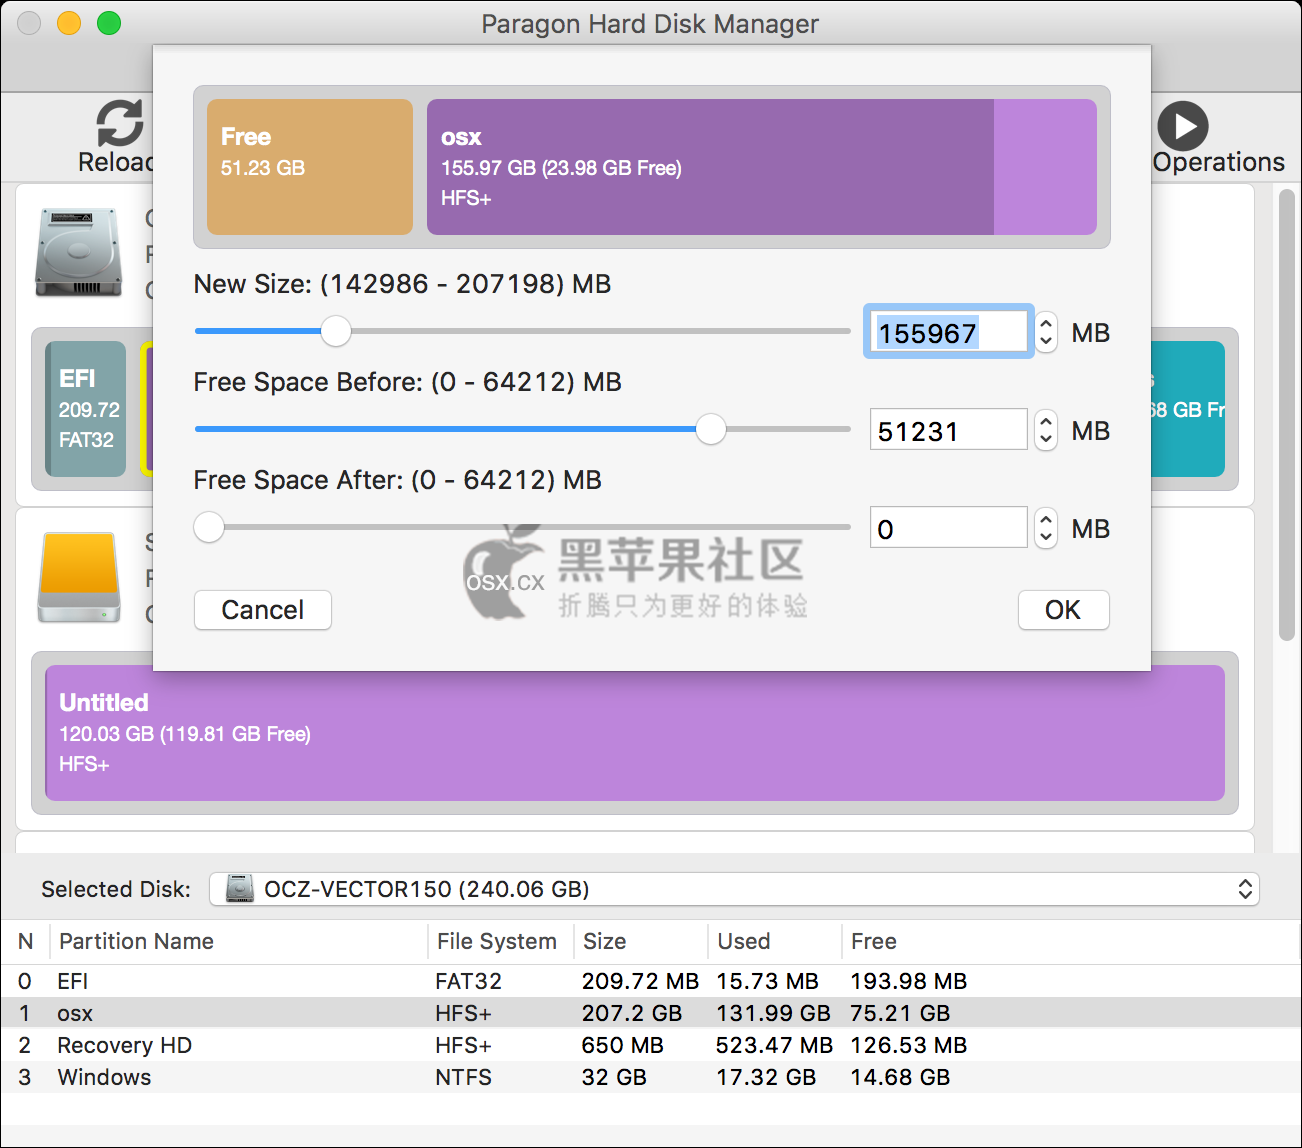The height and width of the screenshot is (1148, 1302).
Task: Click the 207.2 GB size cell
Action: tap(632, 1013)
